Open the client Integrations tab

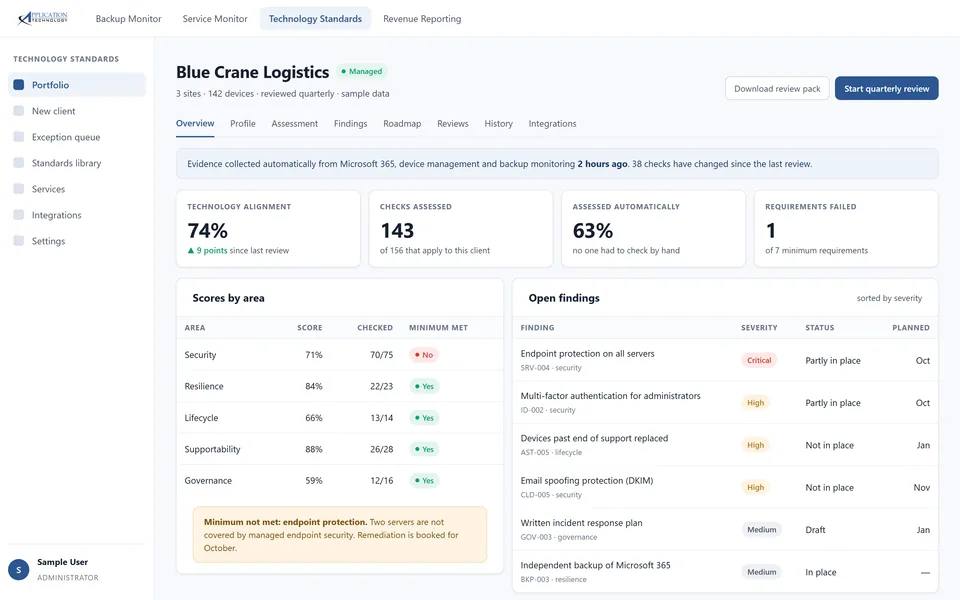tap(552, 124)
